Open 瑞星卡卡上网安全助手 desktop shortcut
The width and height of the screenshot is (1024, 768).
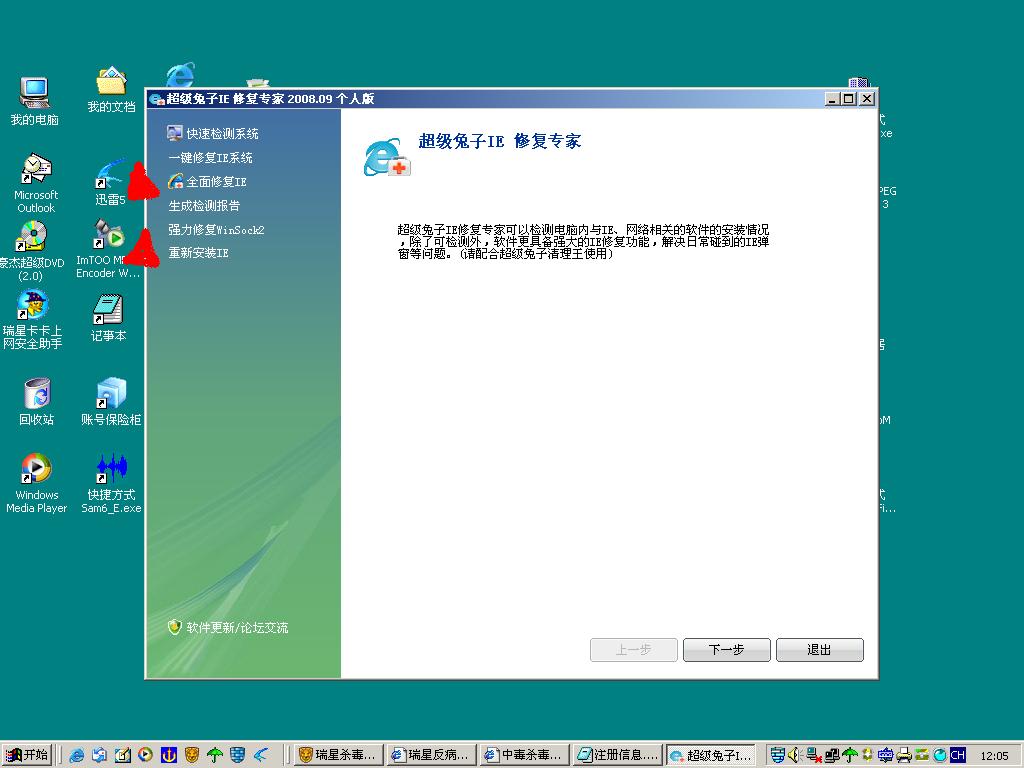coord(32,320)
